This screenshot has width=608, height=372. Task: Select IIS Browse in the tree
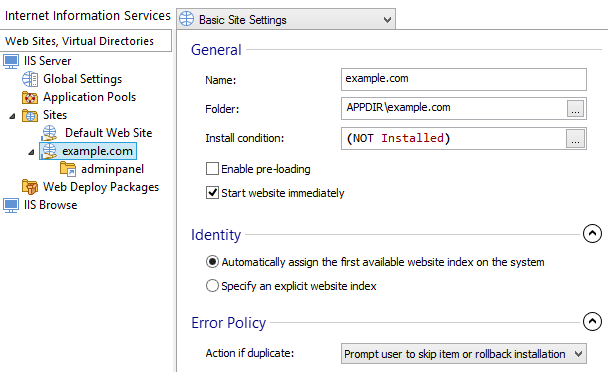[x=50, y=205]
